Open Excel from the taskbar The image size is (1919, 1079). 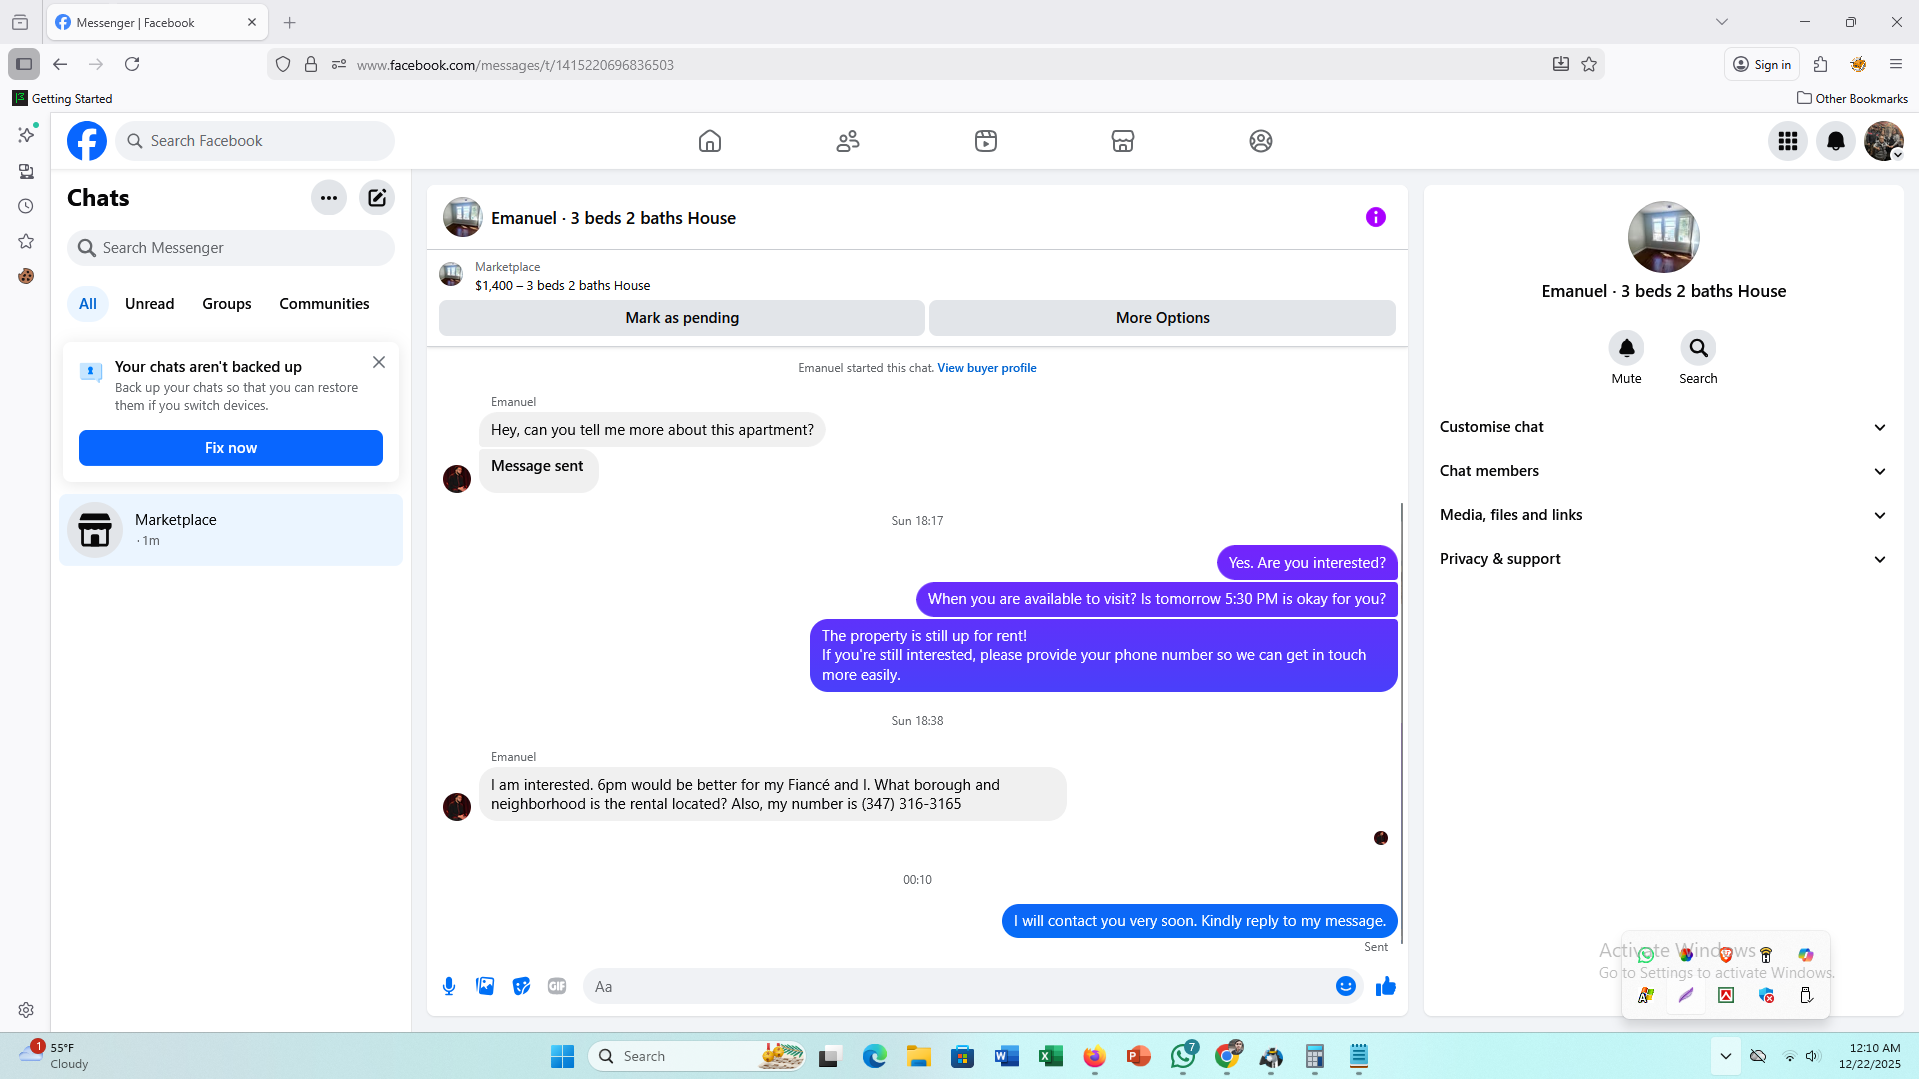pyautogui.click(x=1051, y=1056)
